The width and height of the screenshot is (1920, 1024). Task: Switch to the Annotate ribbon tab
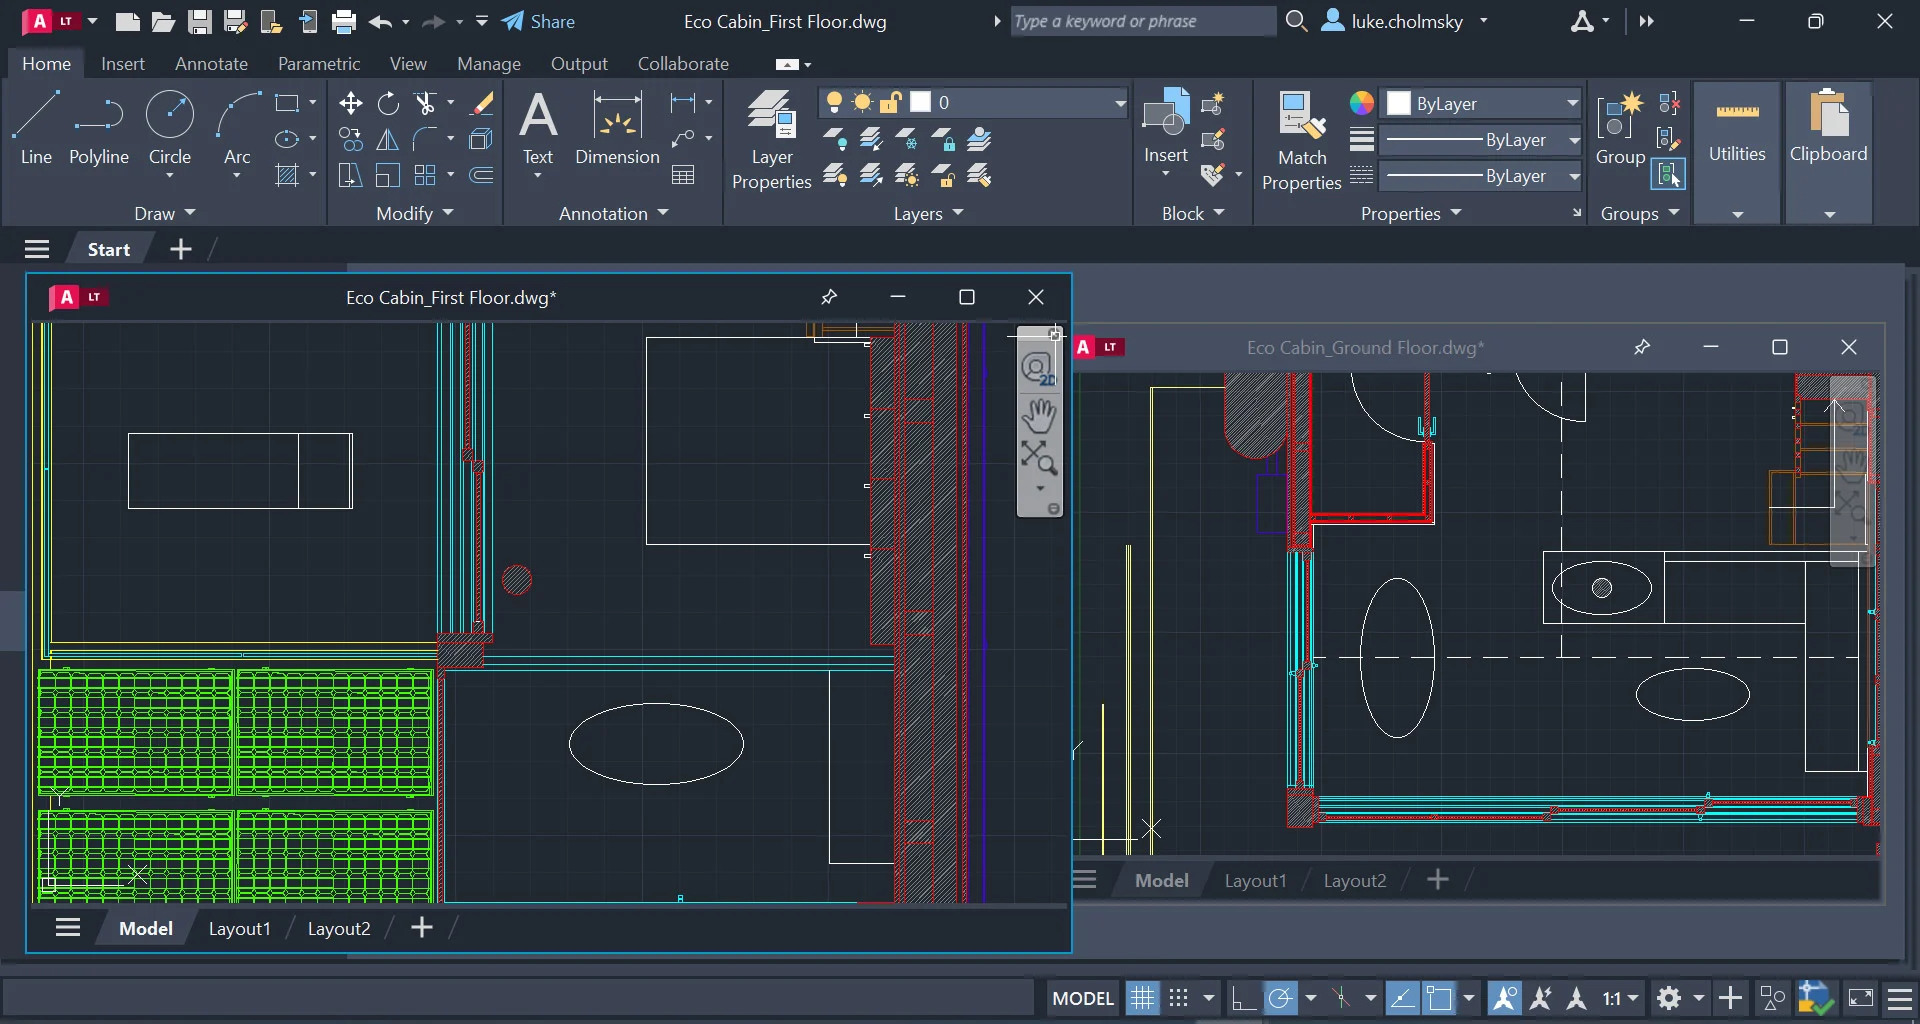211,63
